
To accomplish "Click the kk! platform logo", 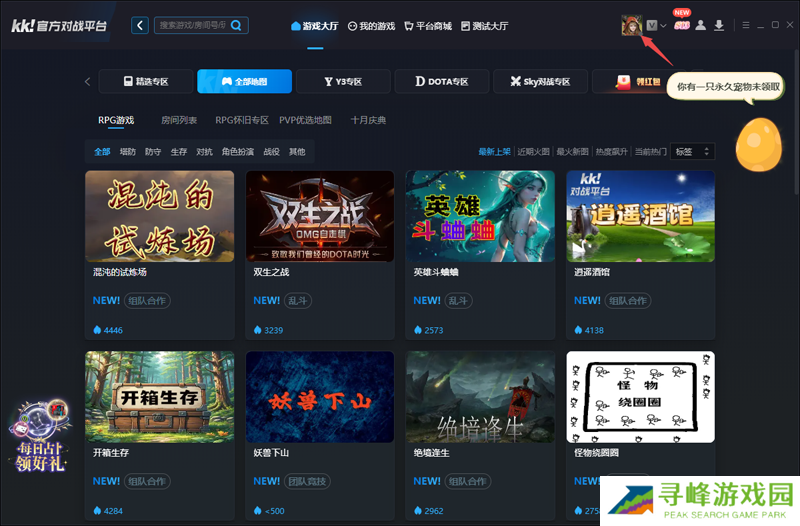I will pos(59,26).
